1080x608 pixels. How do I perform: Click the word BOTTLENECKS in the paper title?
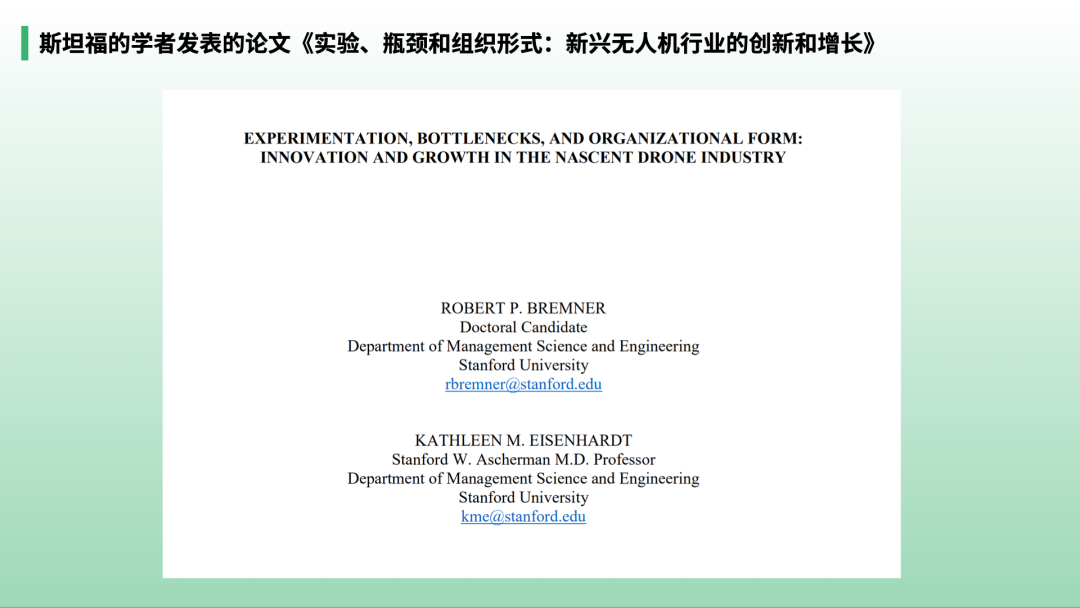(x=480, y=139)
